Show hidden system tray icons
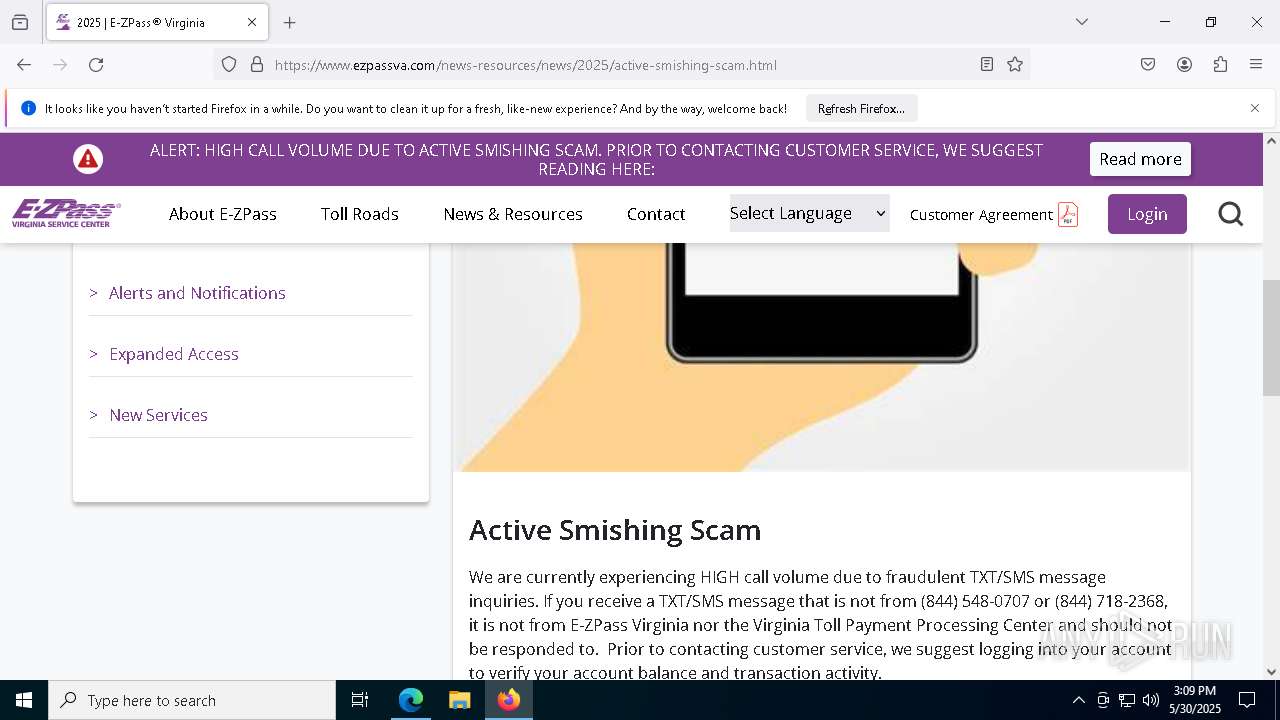1280x720 pixels. point(1078,700)
